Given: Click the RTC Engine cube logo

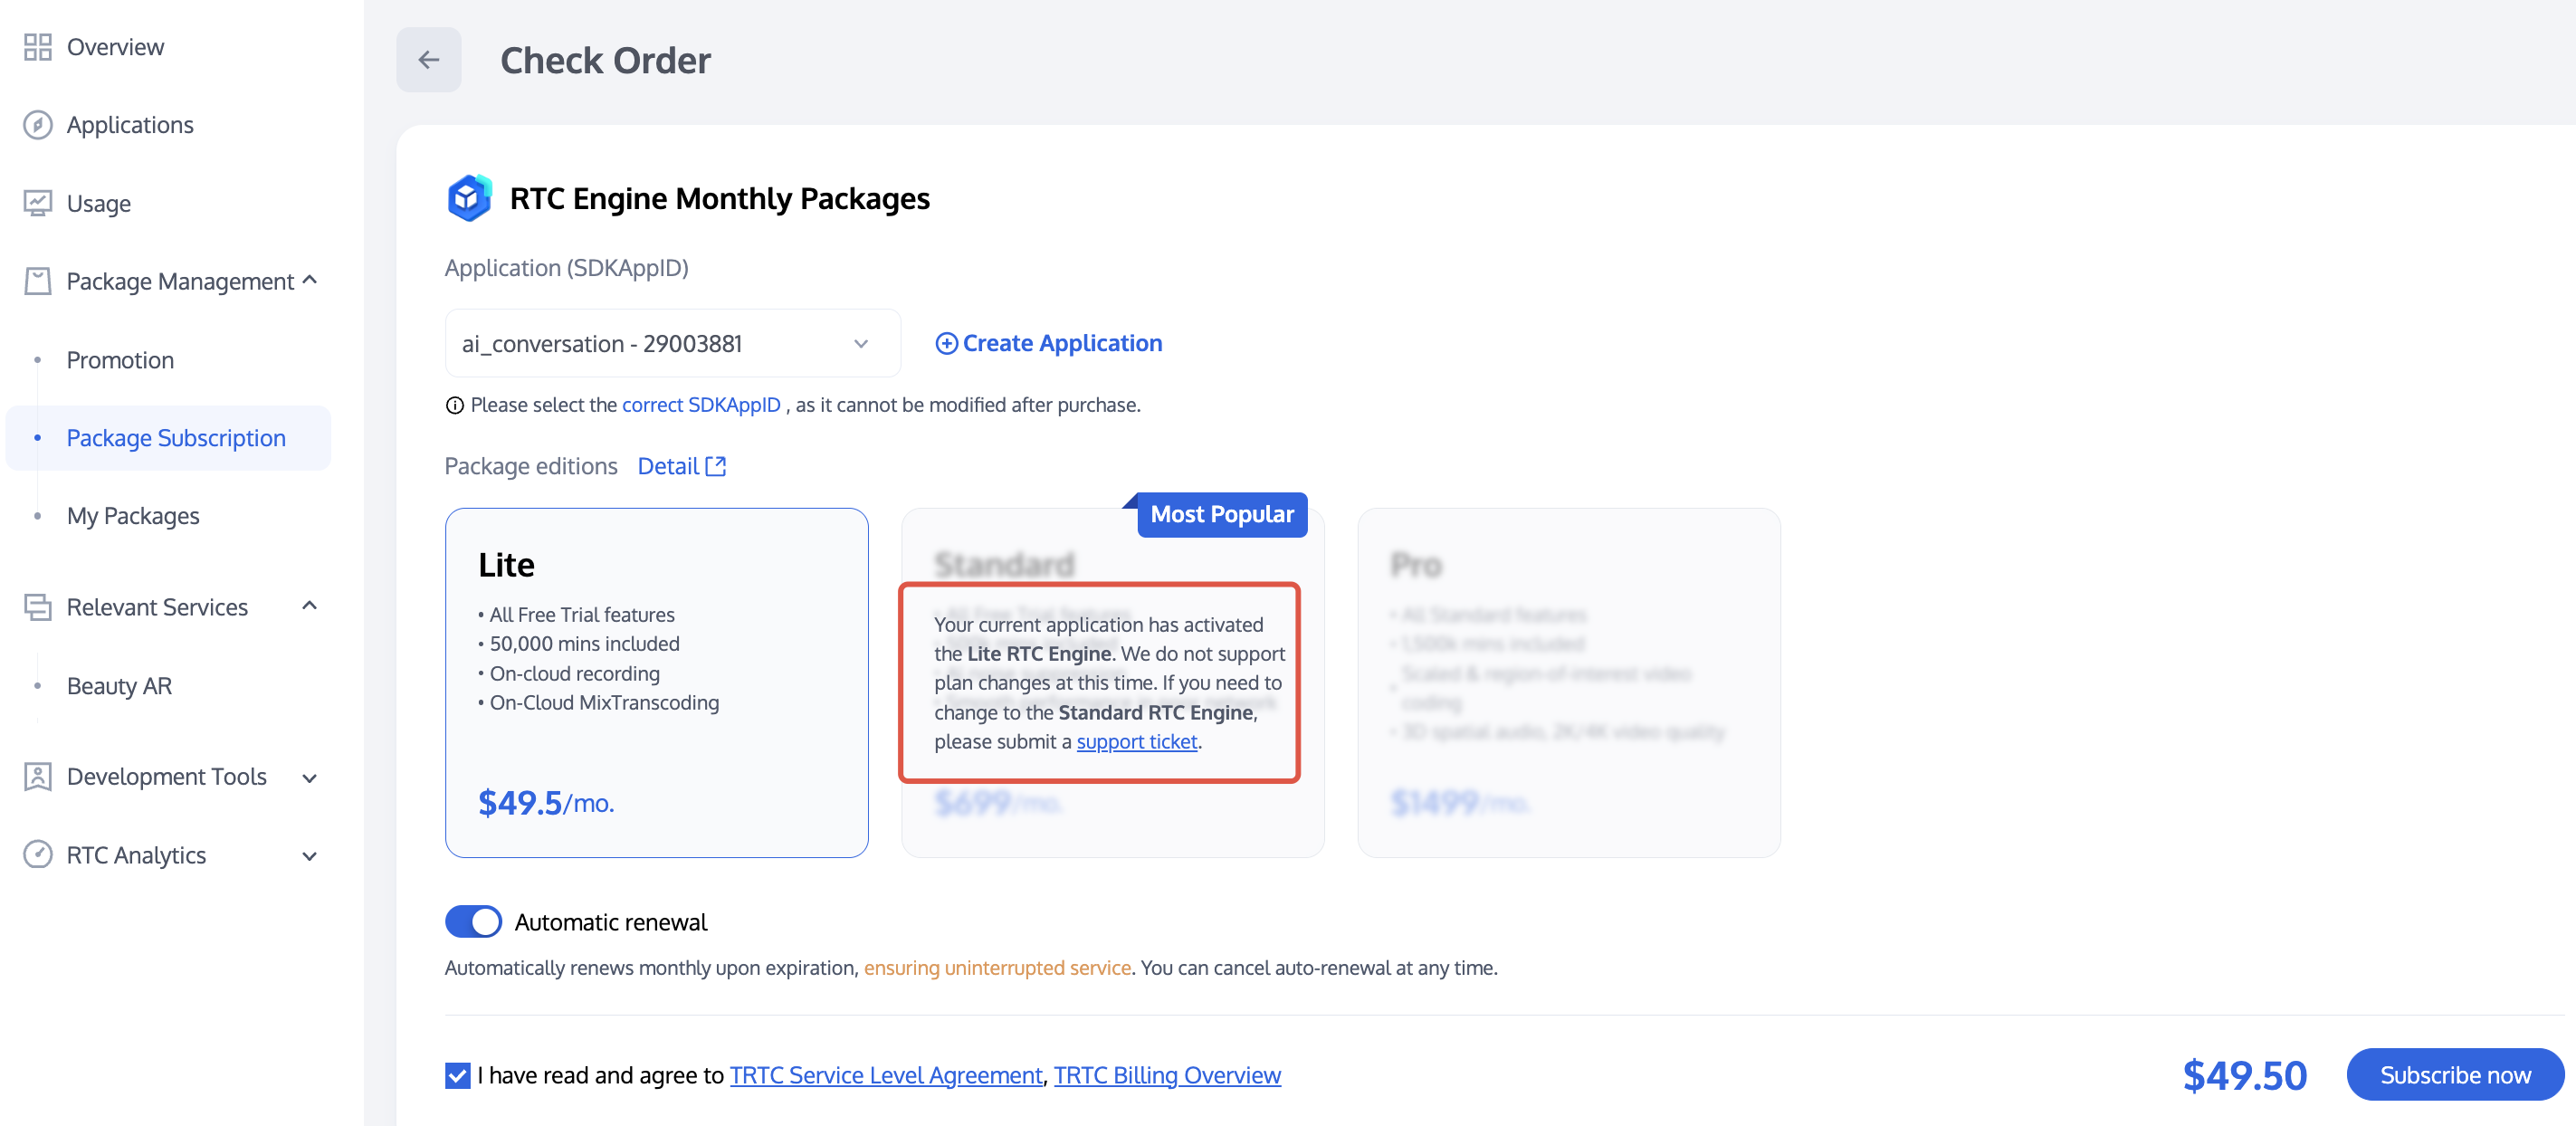Looking at the screenshot, I should tap(469, 198).
